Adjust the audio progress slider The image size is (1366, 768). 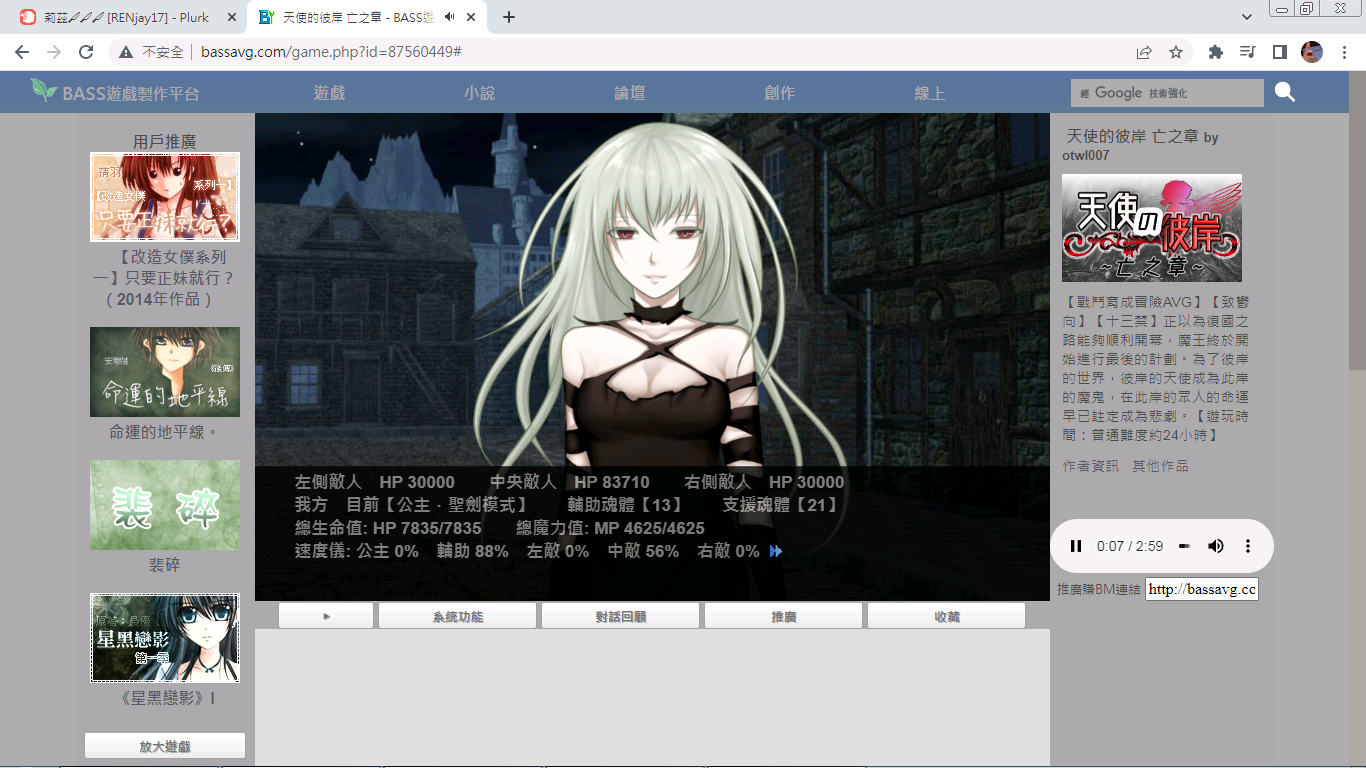[x=1184, y=546]
